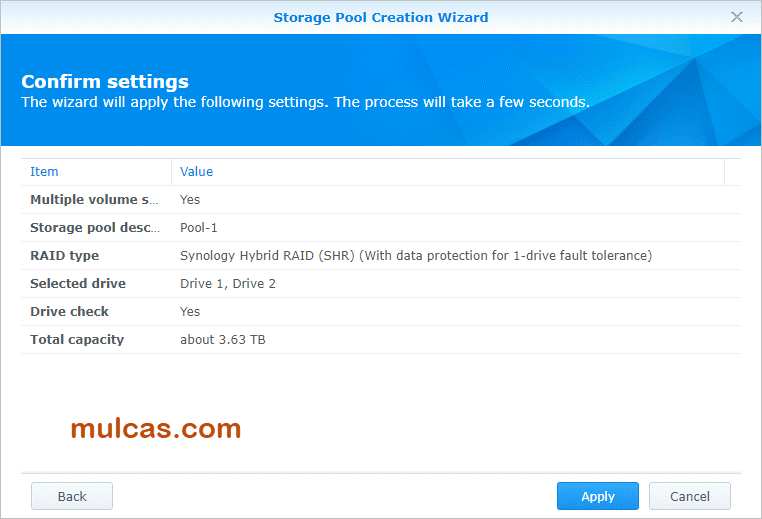Click the Item column header
The height and width of the screenshot is (519, 762).
tap(45, 172)
